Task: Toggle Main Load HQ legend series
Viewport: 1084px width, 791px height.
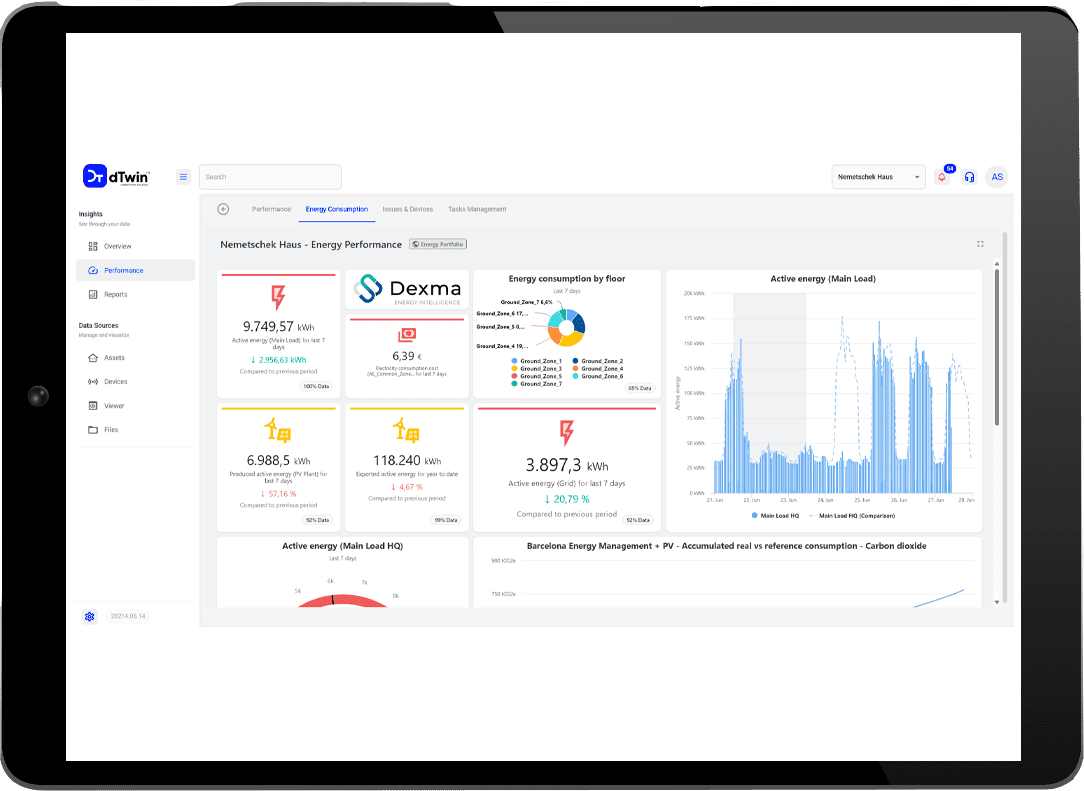Action: click(x=776, y=516)
